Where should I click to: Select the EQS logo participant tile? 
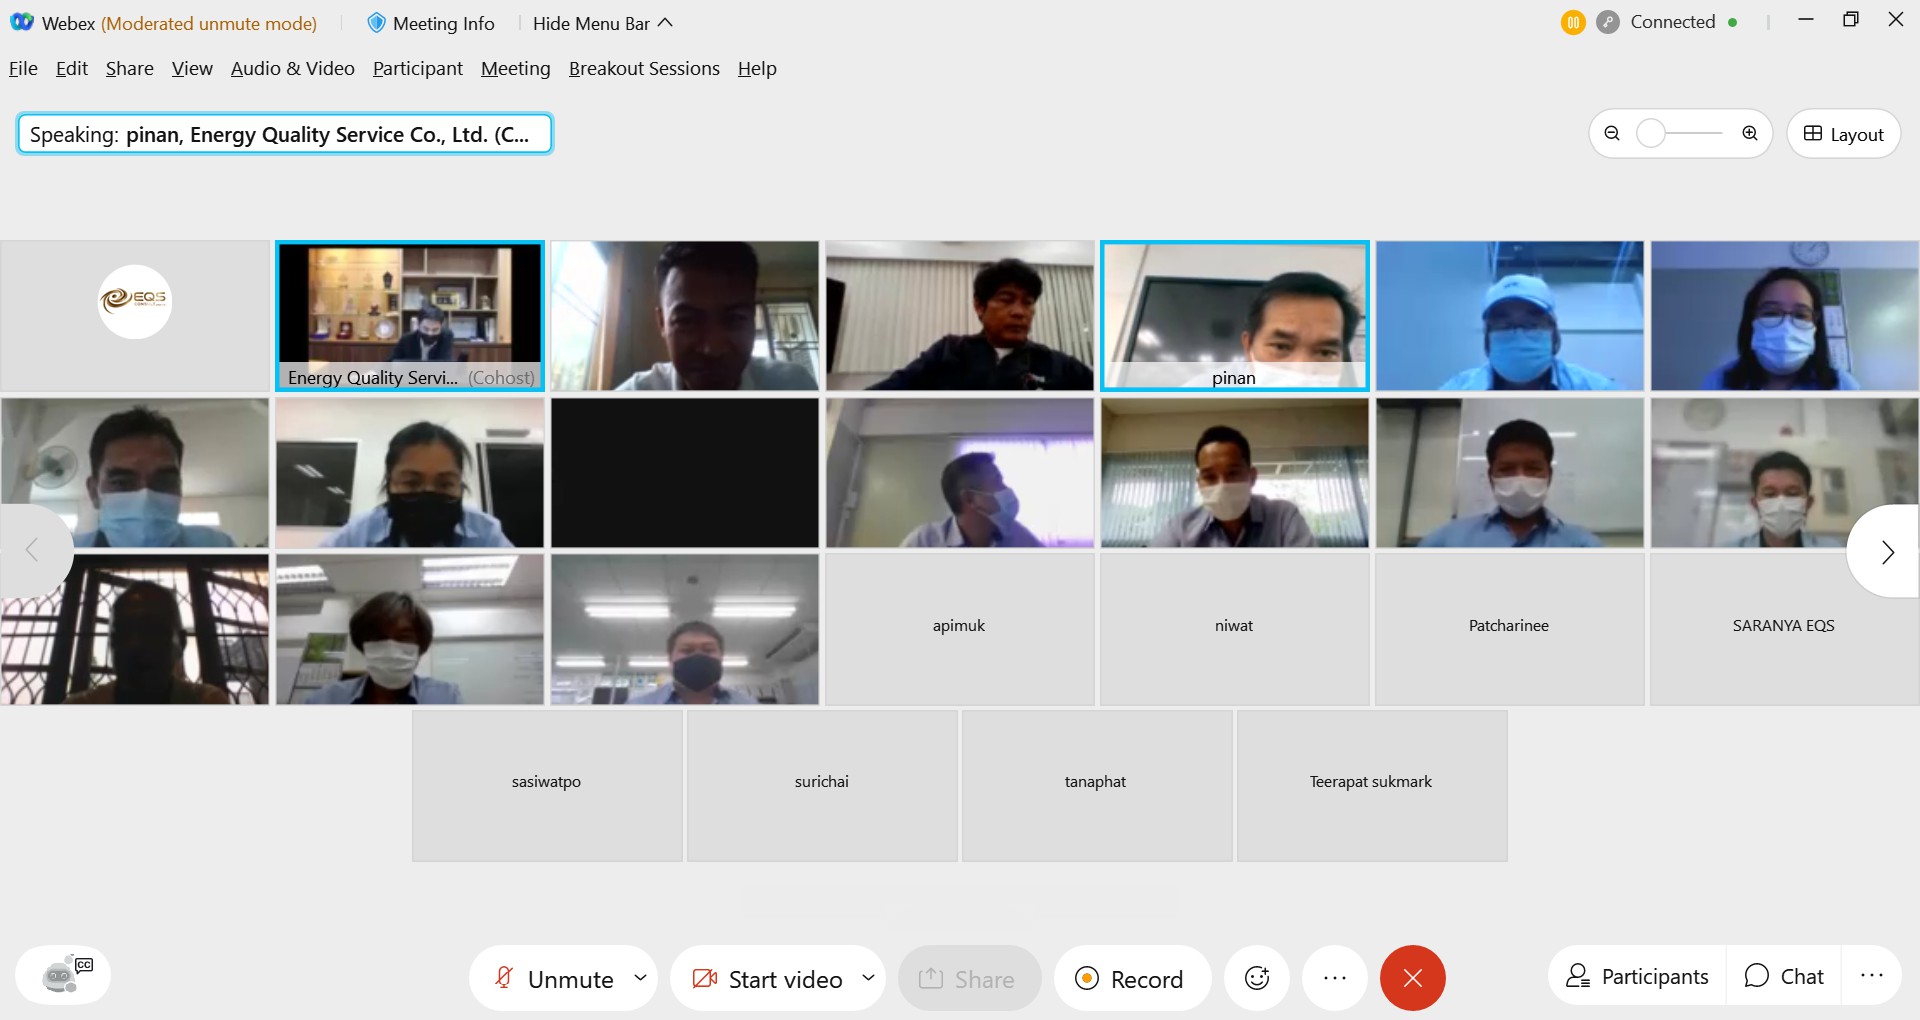(135, 315)
